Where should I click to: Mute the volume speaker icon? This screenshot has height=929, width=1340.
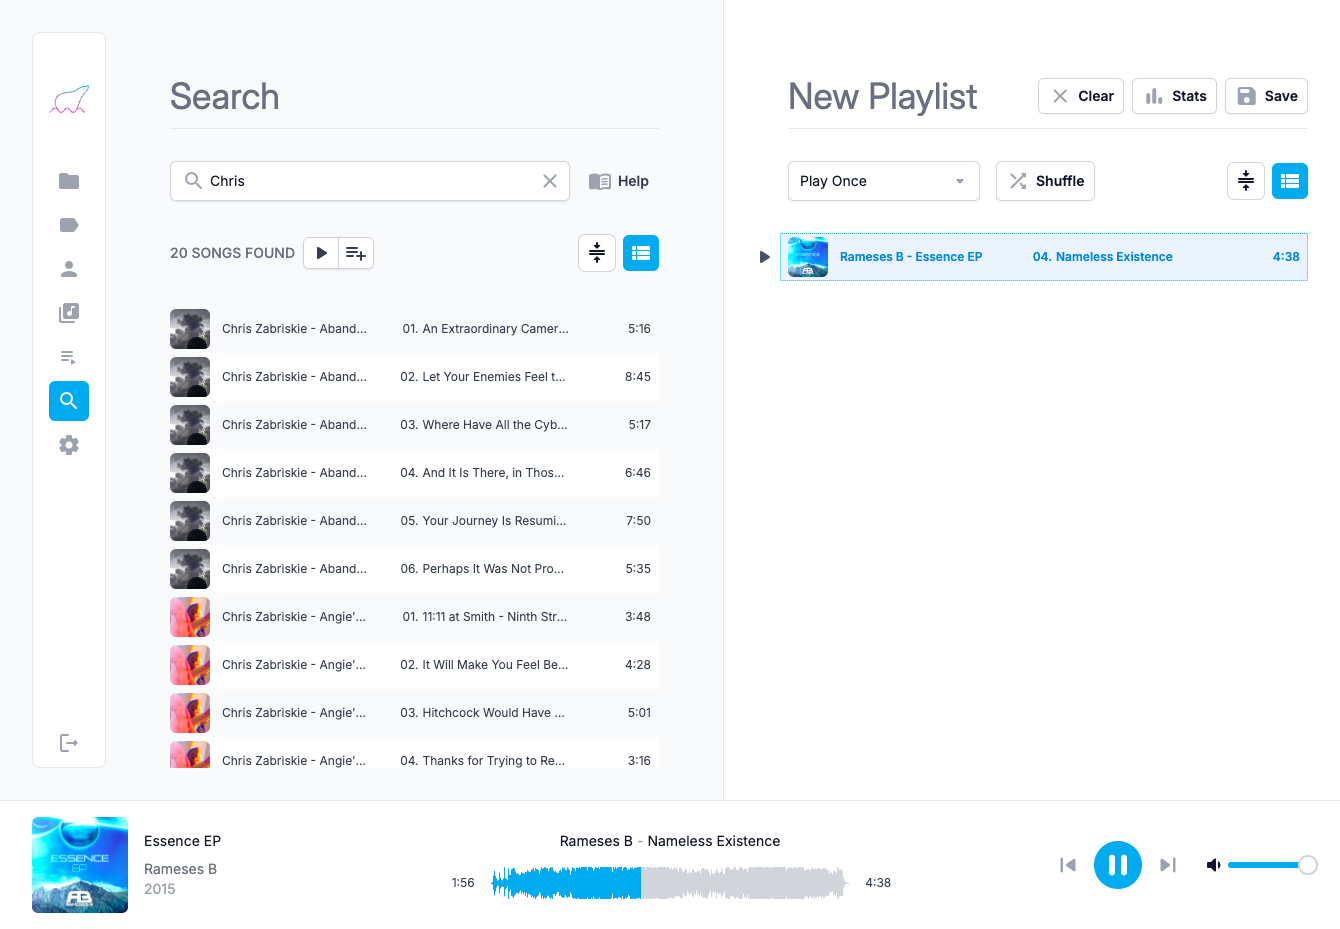point(1213,865)
